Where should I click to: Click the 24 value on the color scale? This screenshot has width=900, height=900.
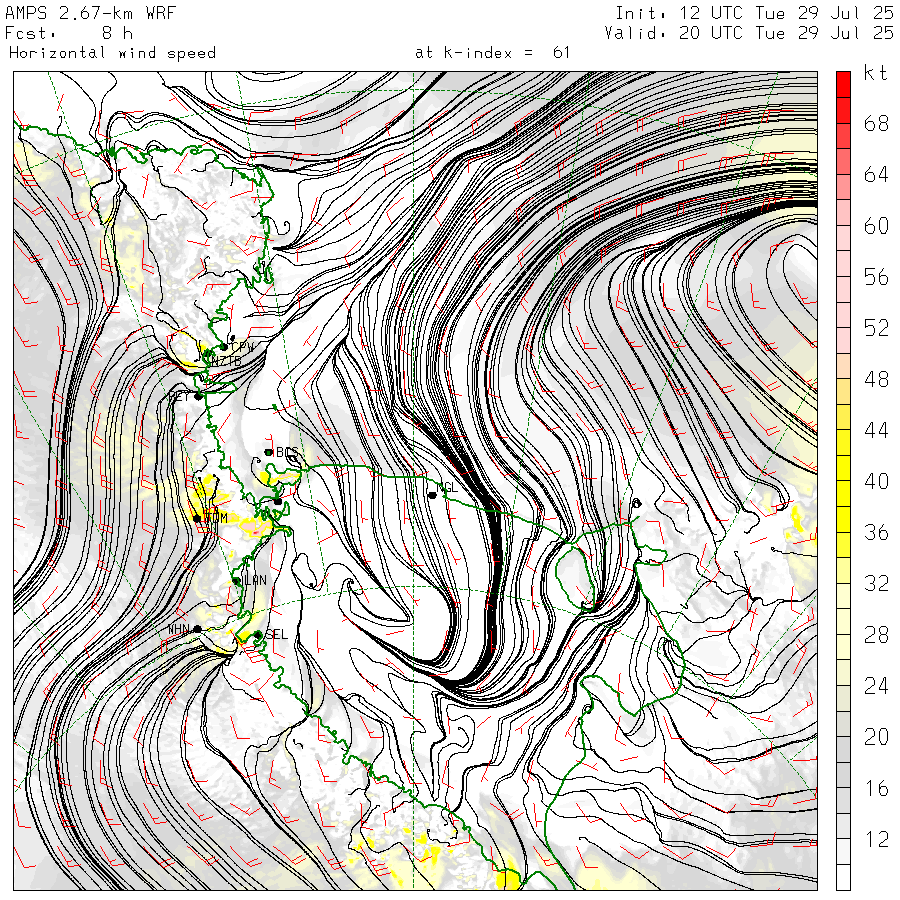point(876,686)
